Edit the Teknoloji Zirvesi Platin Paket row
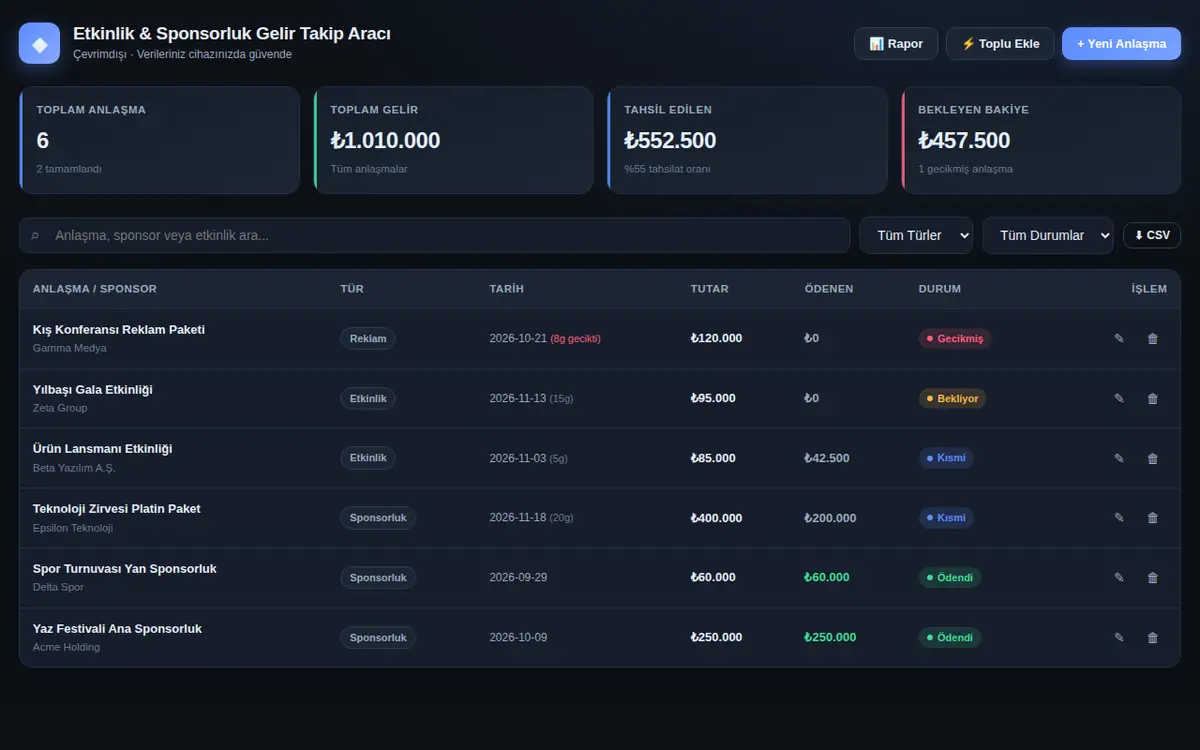Screen dimensions: 1200x750 tap(1119, 518)
